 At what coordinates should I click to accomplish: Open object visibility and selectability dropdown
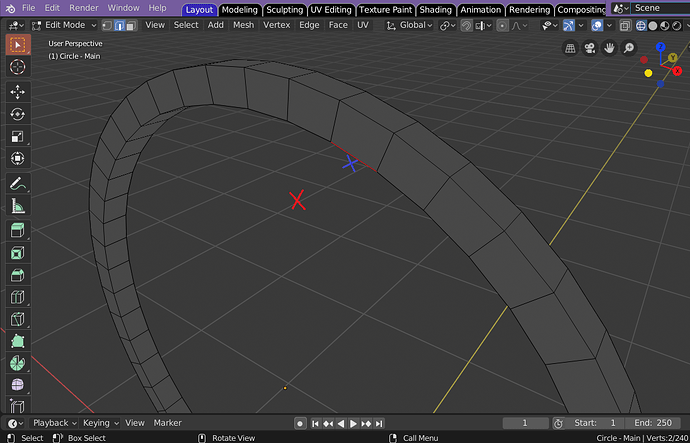[549, 26]
